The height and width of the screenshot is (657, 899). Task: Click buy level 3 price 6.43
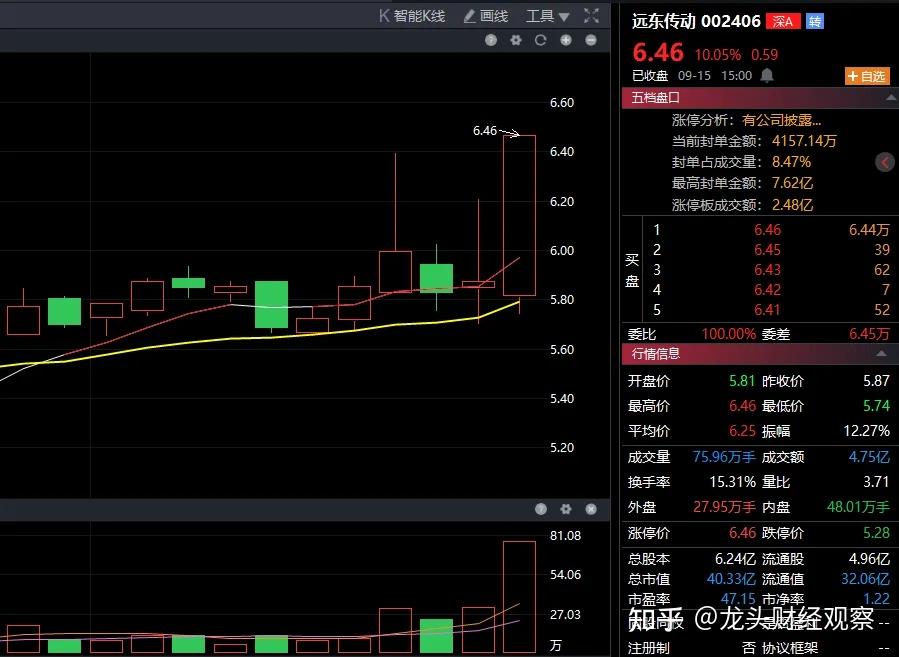click(x=767, y=270)
